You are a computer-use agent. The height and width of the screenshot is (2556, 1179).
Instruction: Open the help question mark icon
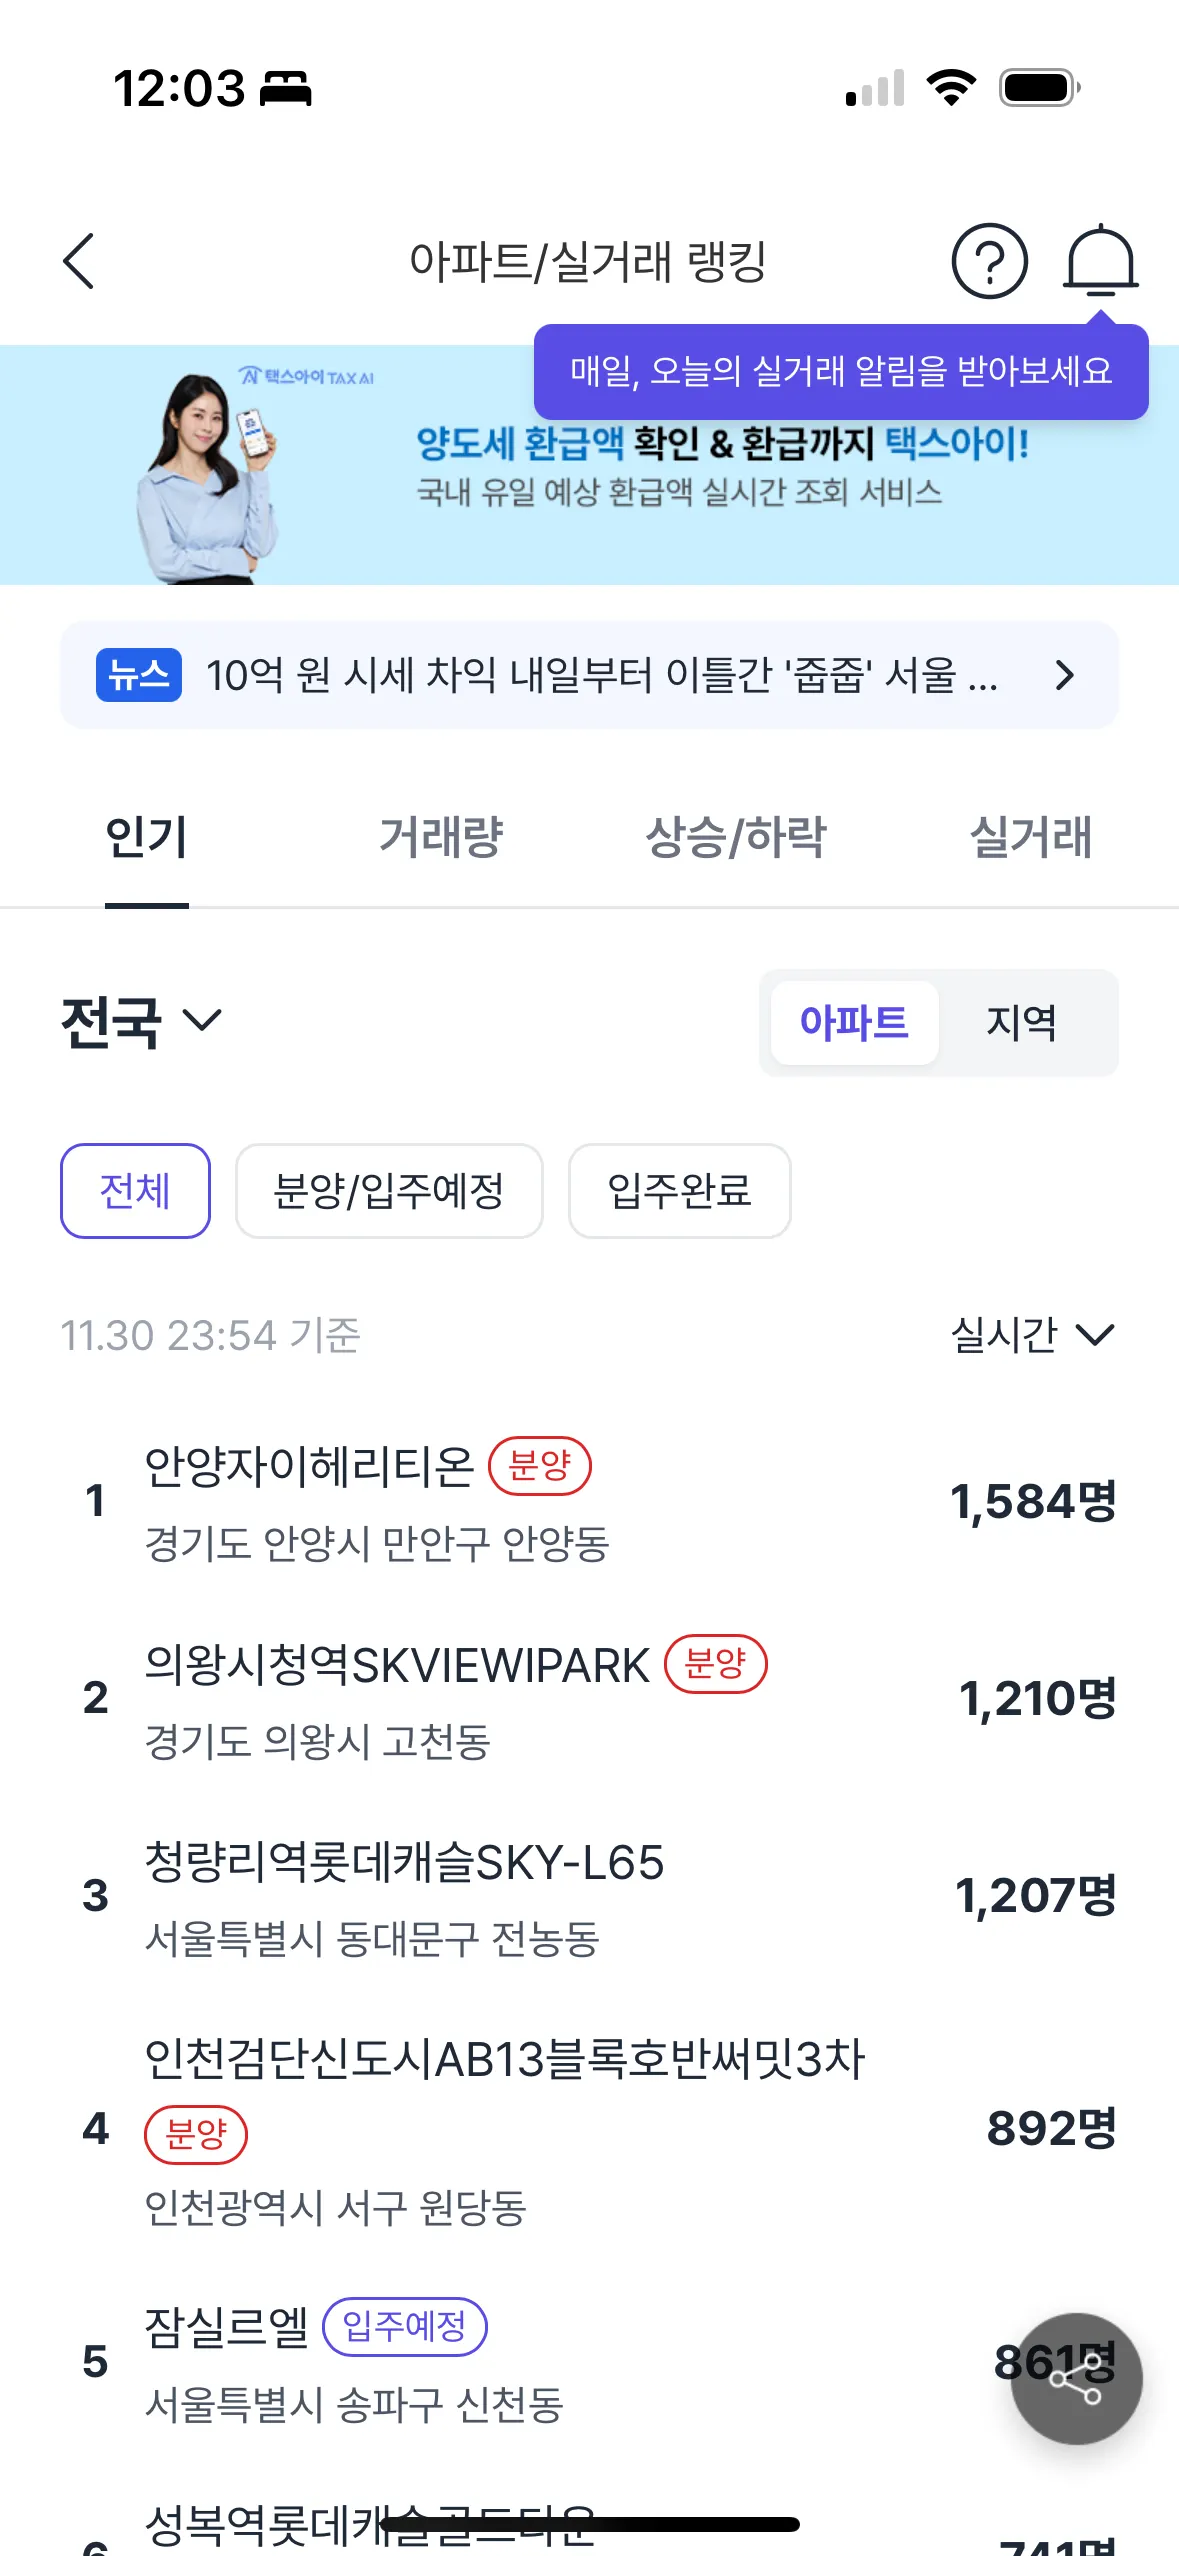click(x=989, y=262)
